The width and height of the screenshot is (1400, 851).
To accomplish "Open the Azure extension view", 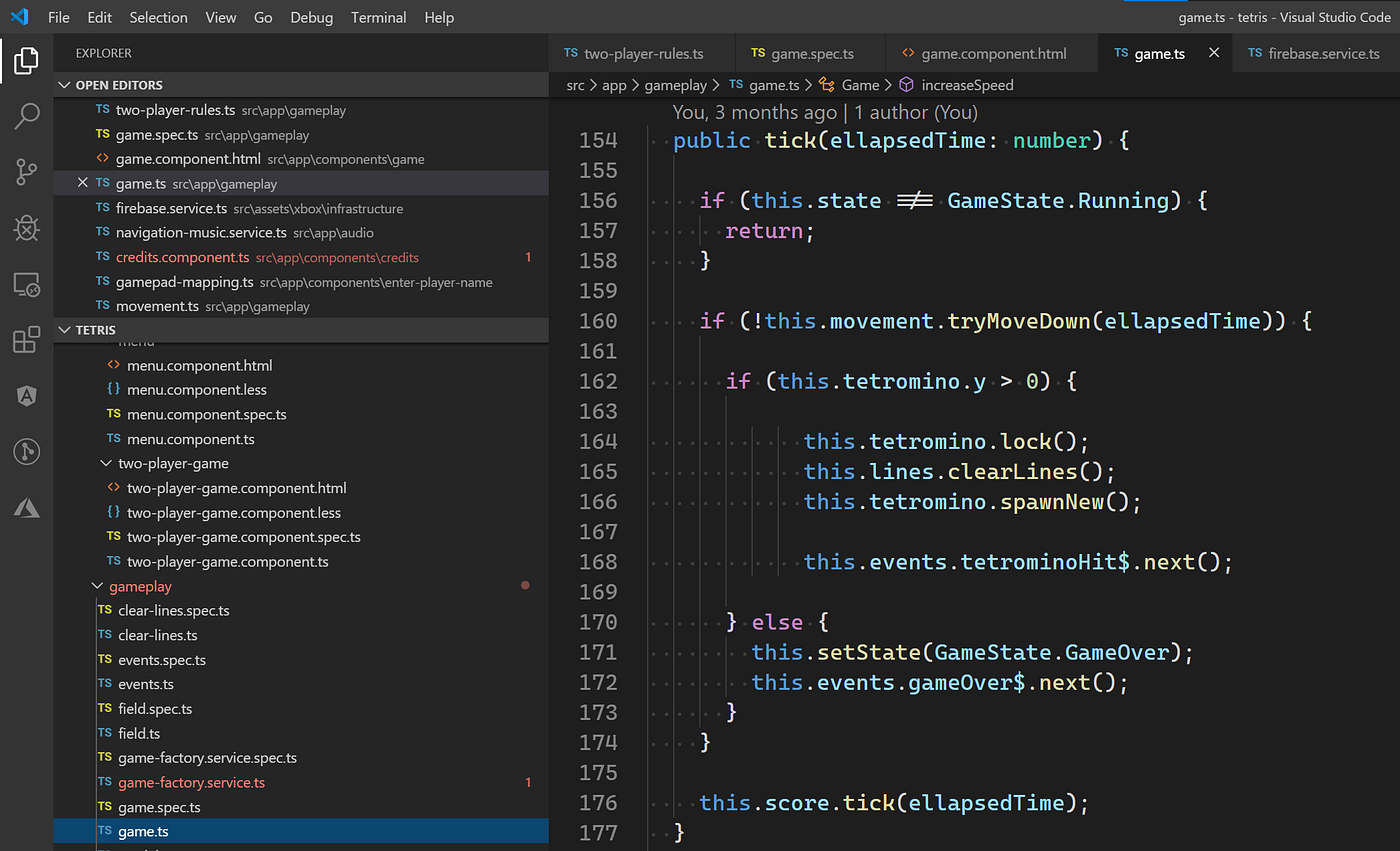I will [26, 507].
